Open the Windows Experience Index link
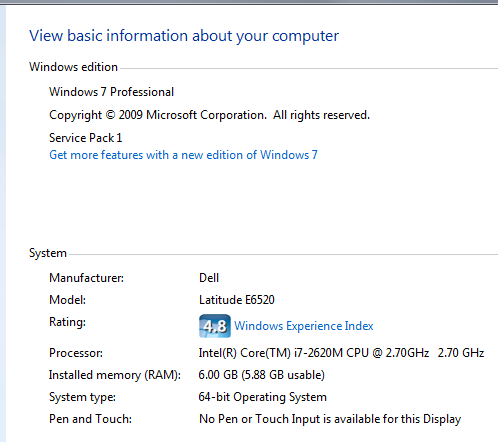Screen dimensions: 498x442 [x=304, y=326]
